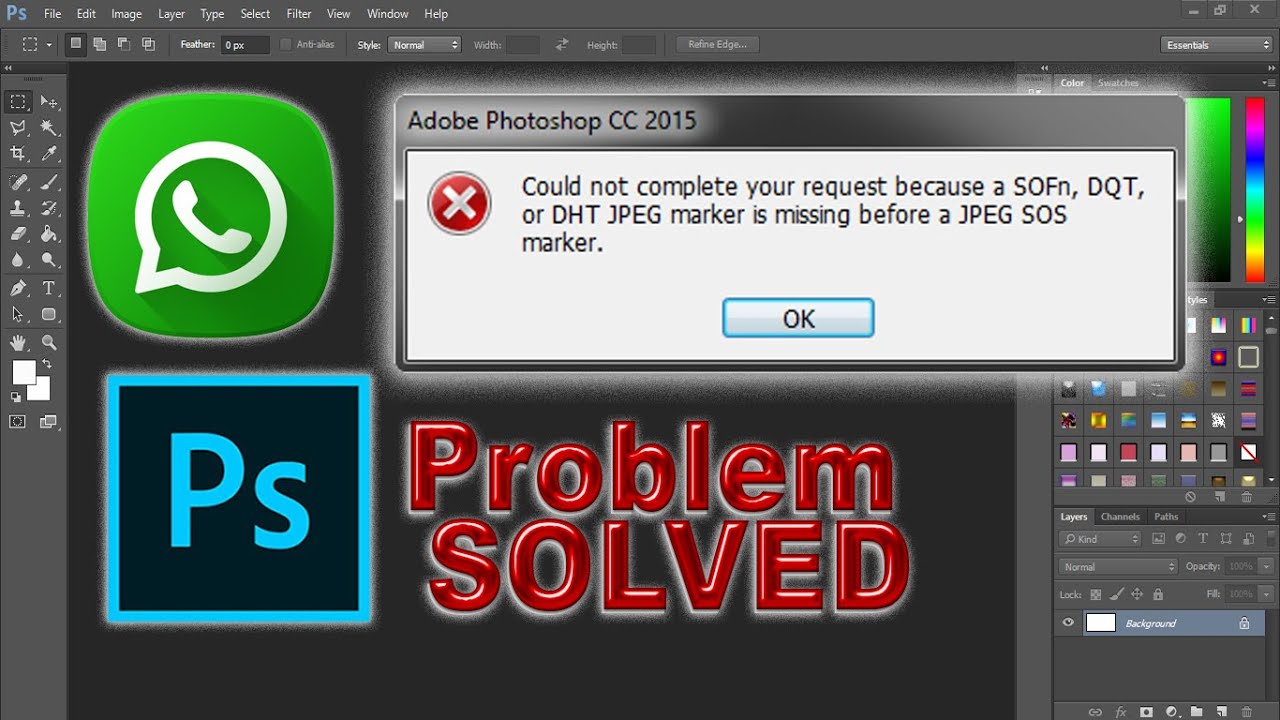1280x720 pixels.
Task: Link layers chain icon
Action: click(x=1095, y=712)
